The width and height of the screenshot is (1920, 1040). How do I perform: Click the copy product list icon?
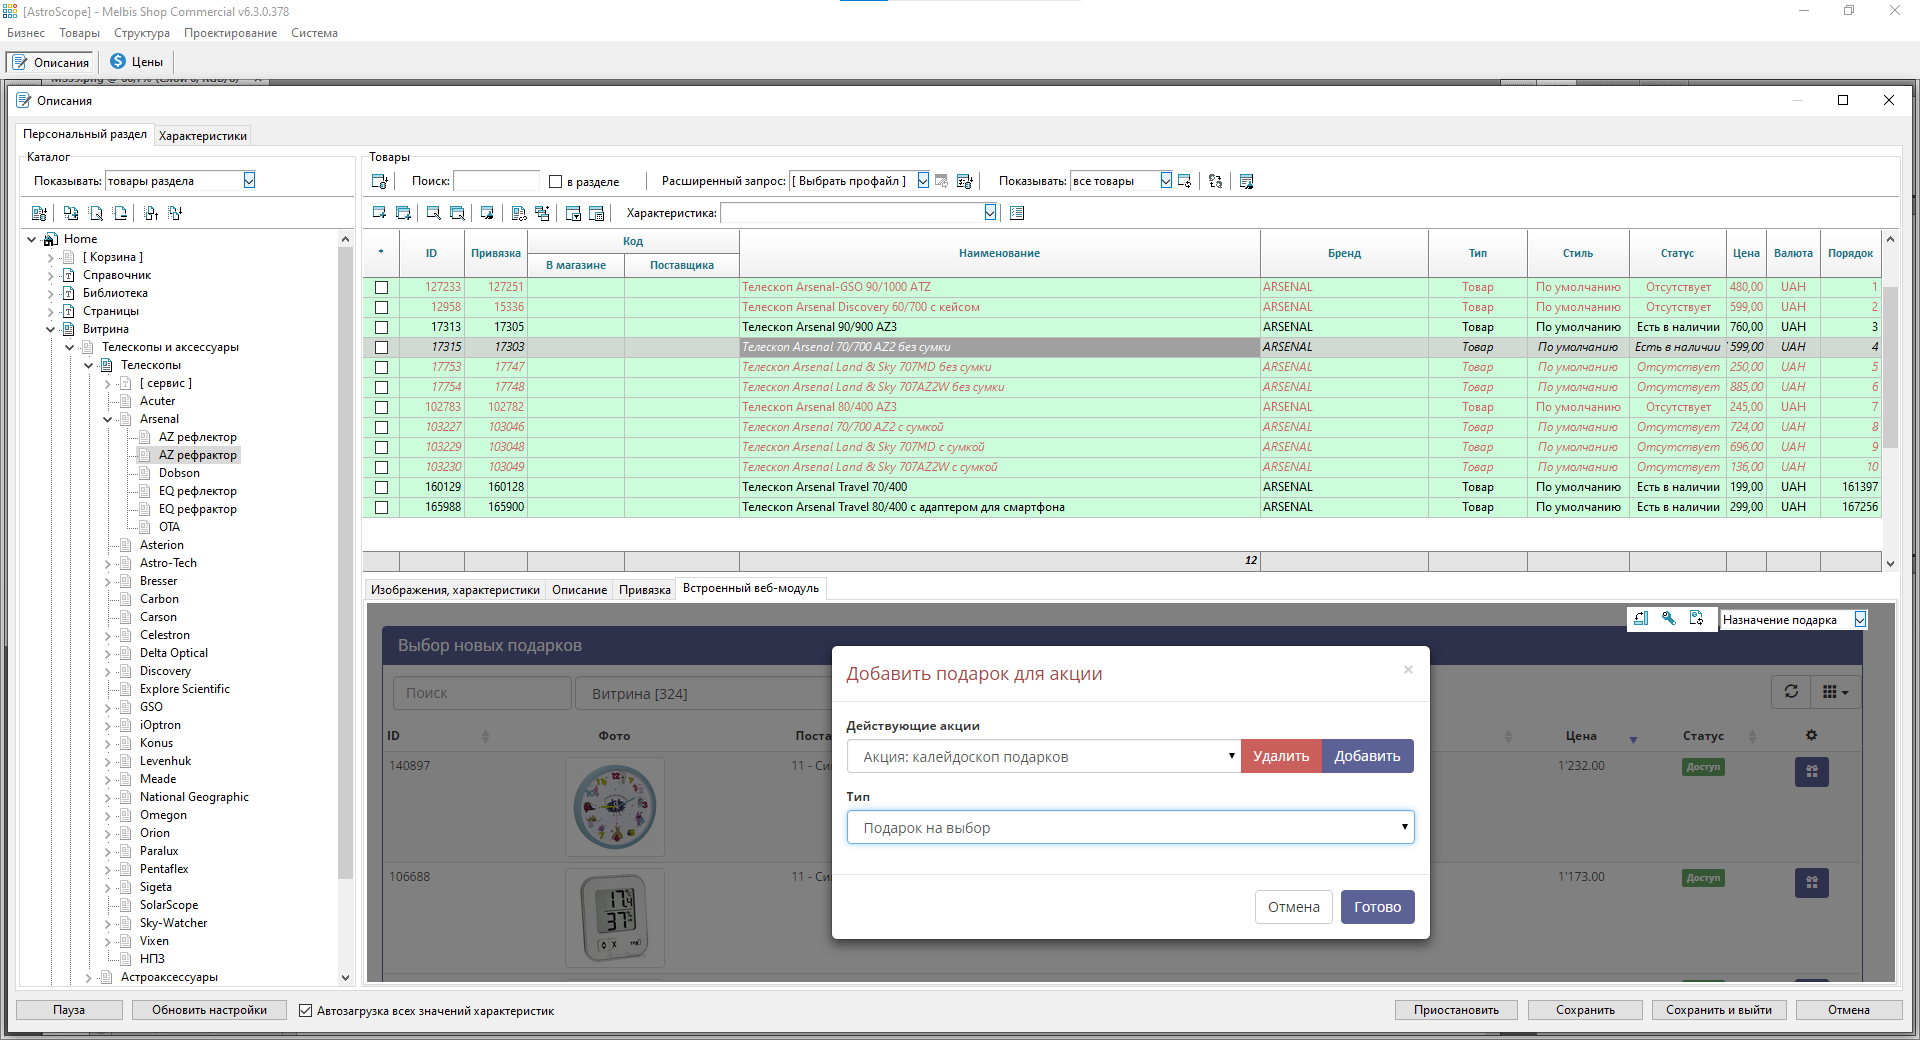(x=519, y=213)
